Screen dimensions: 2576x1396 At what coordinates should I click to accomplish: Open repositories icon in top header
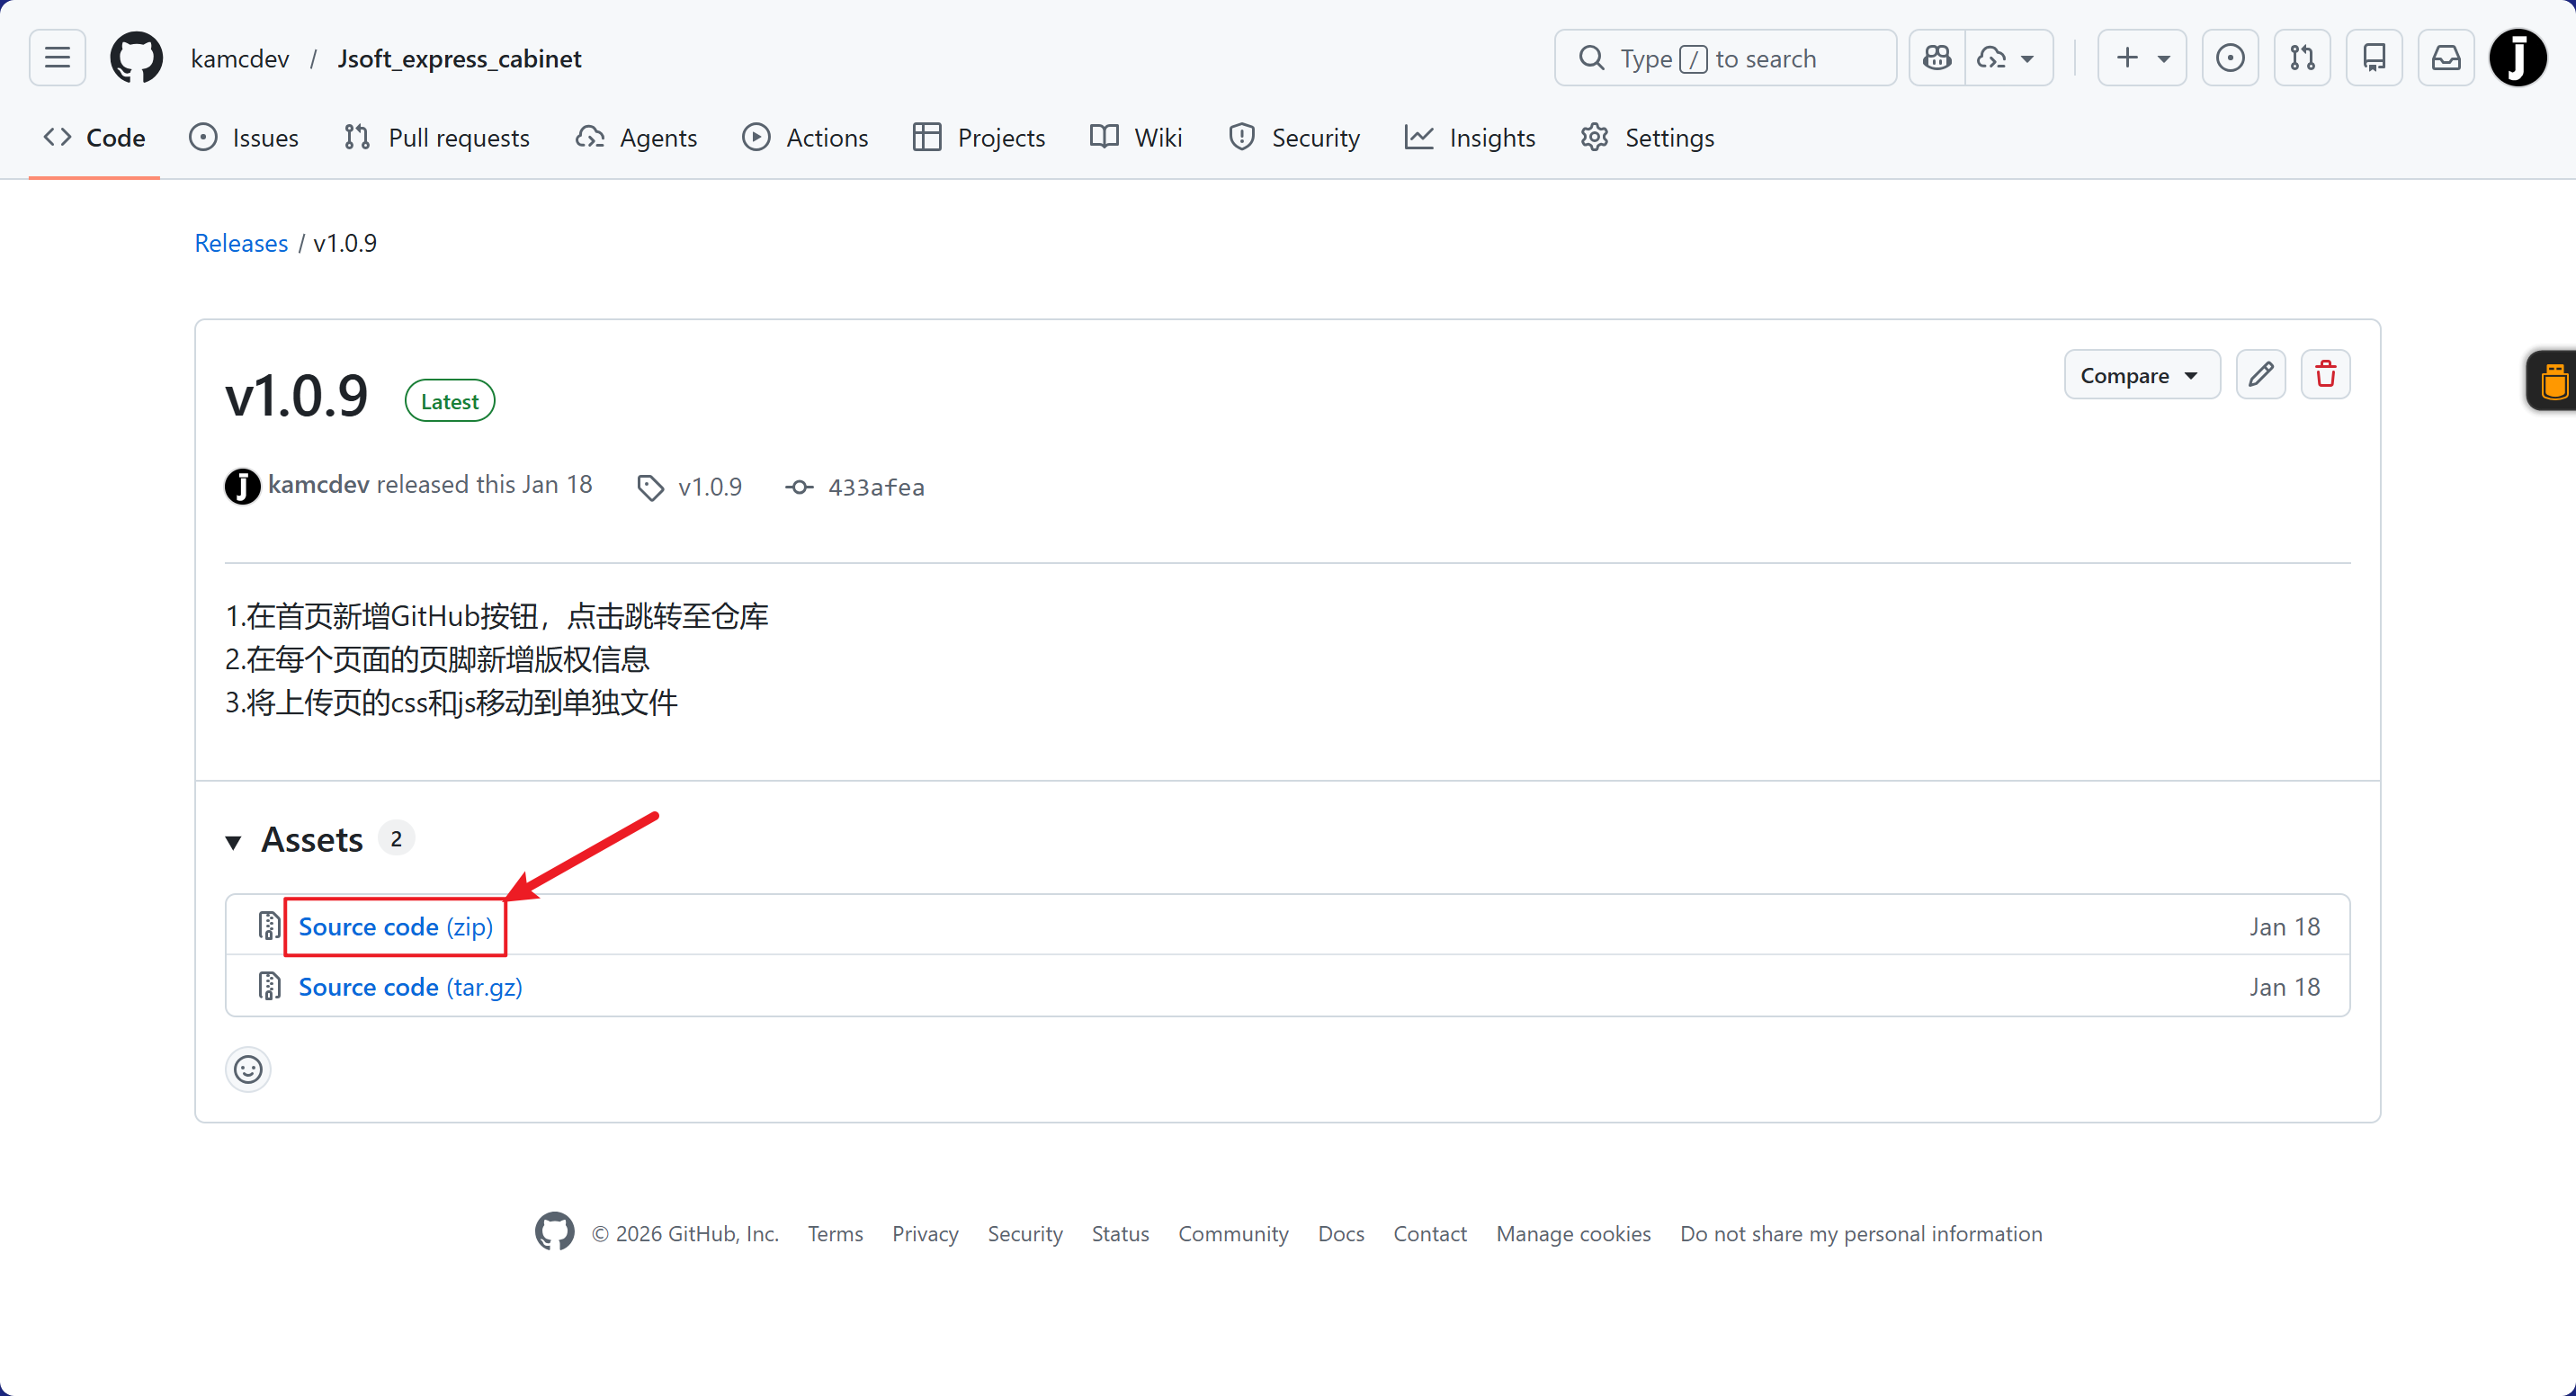pos(2374,58)
